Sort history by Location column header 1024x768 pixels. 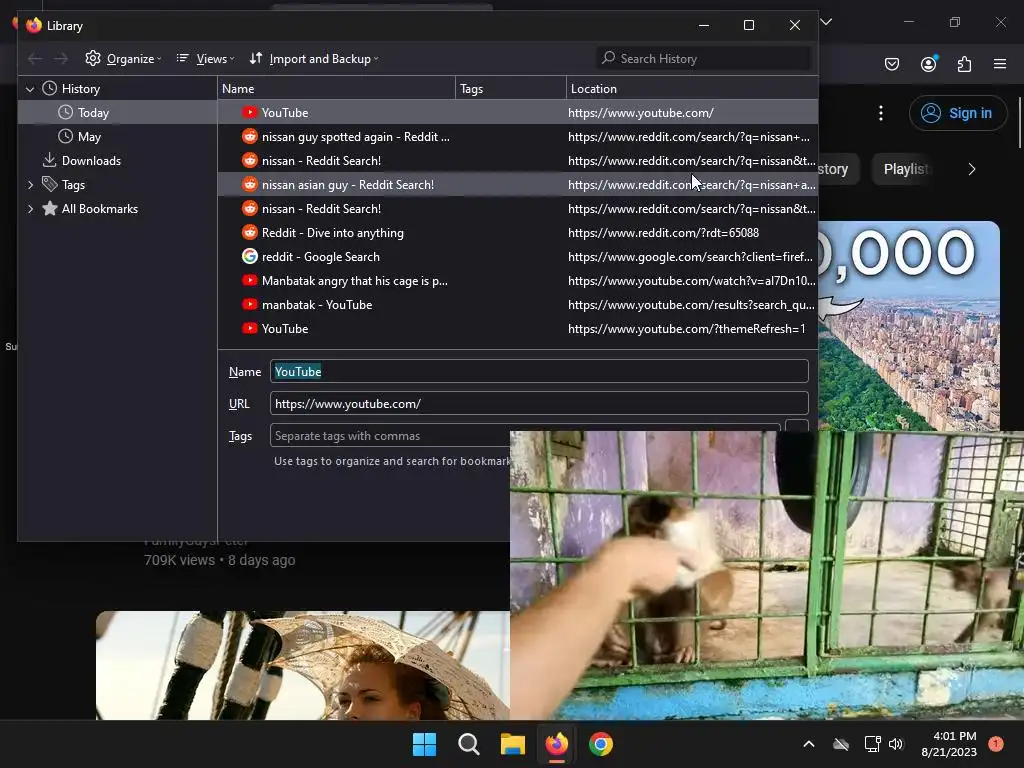coord(692,89)
